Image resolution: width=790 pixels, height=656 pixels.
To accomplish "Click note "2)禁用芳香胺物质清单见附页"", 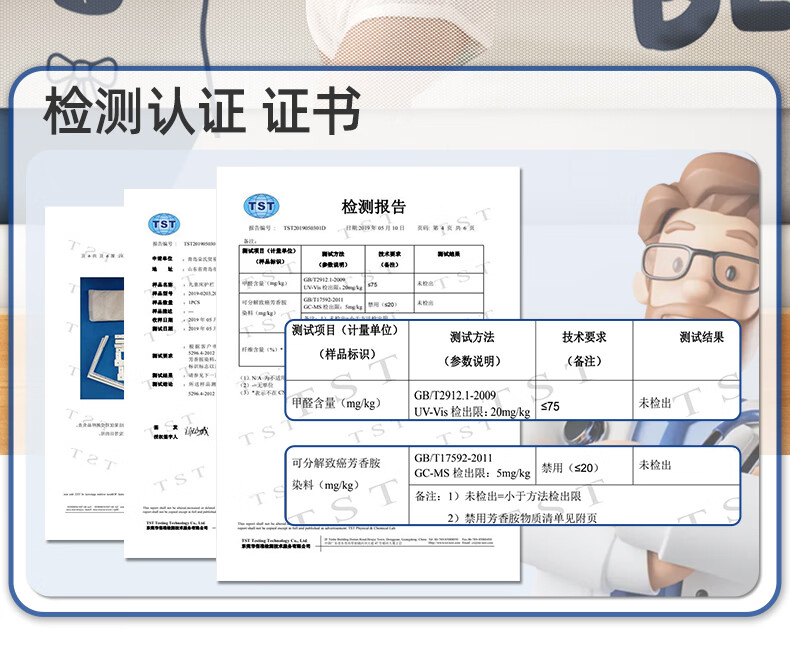I will (522, 518).
